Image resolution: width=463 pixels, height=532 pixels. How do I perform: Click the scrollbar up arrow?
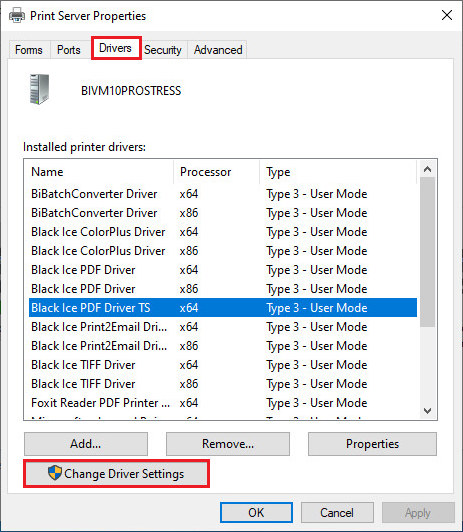click(427, 169)
